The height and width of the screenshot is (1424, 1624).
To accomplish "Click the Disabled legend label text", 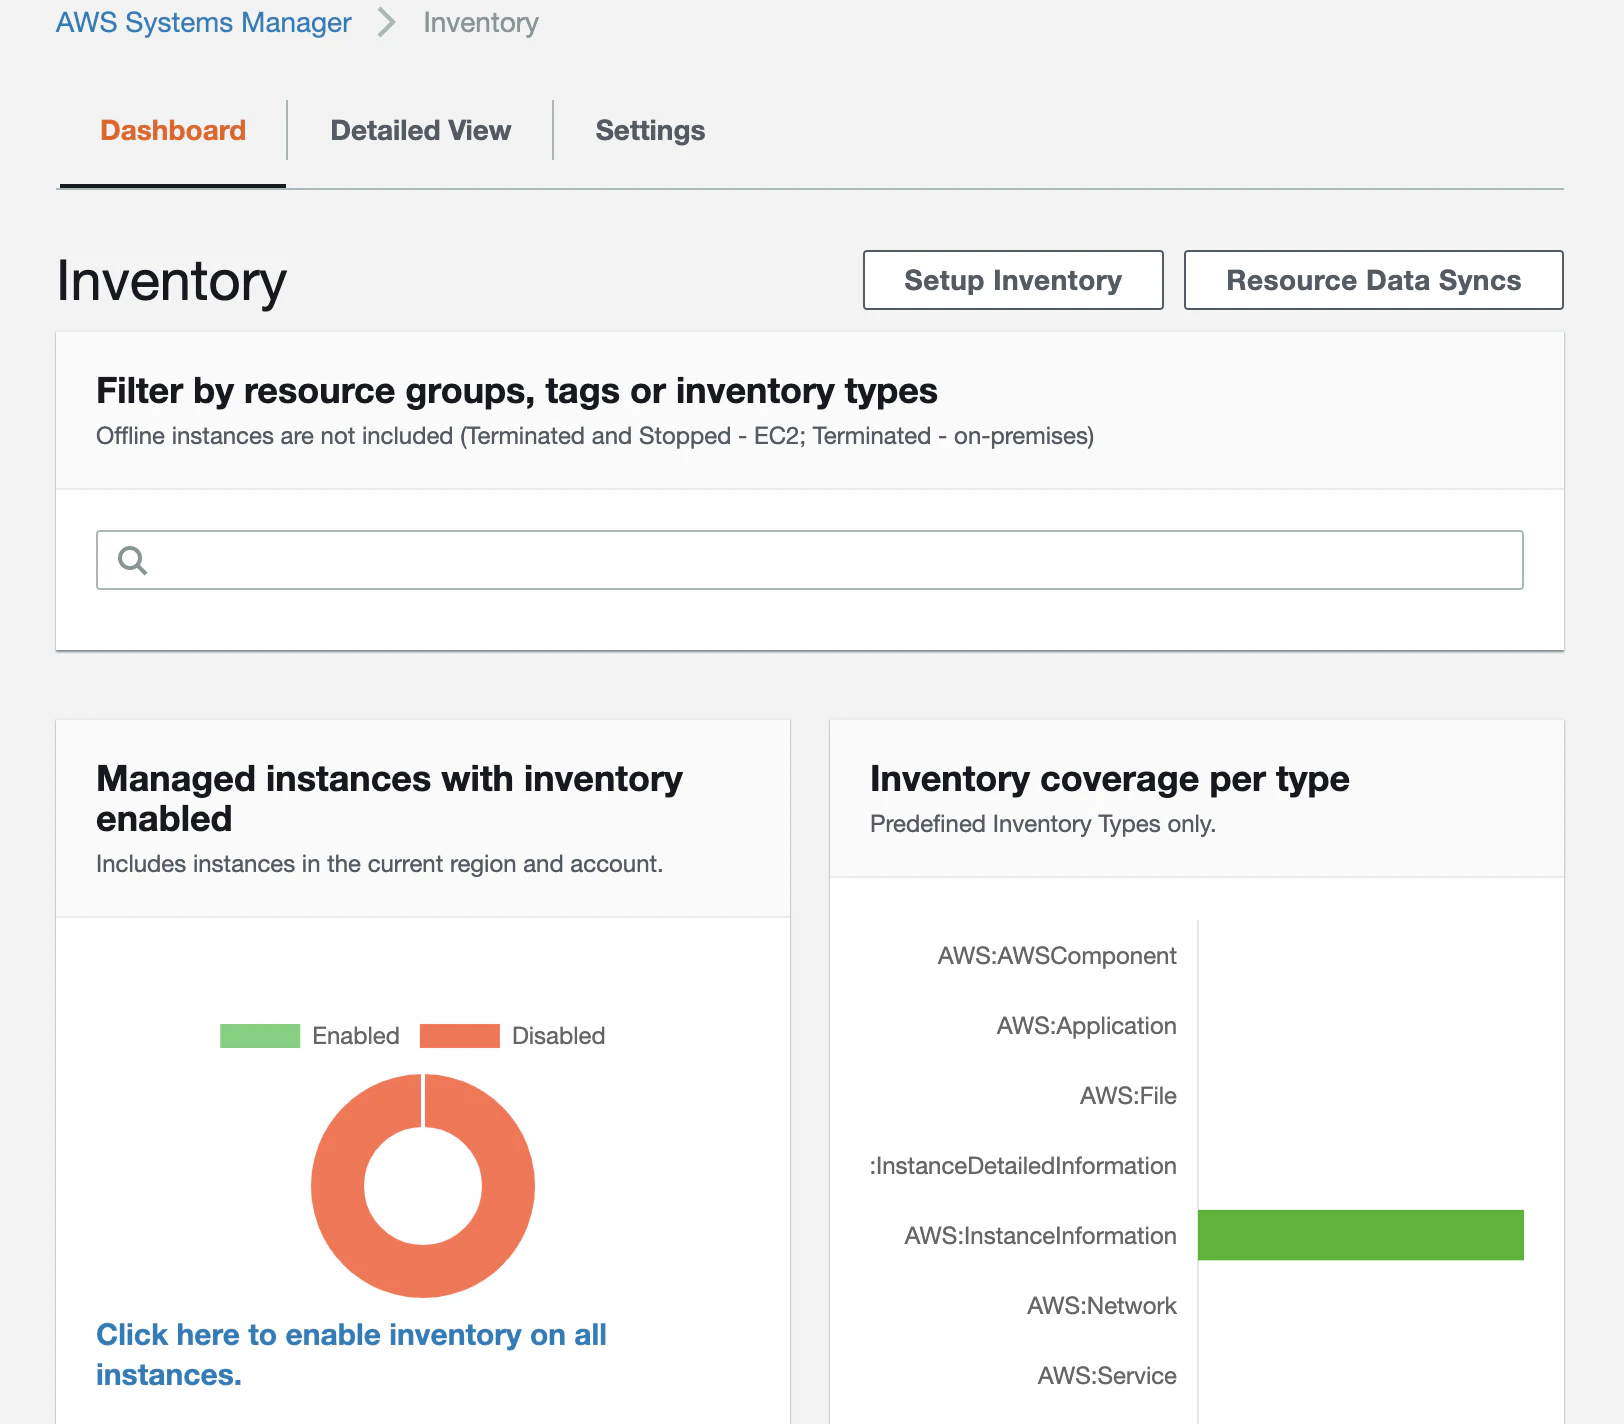I will (x=559, y=1036).
